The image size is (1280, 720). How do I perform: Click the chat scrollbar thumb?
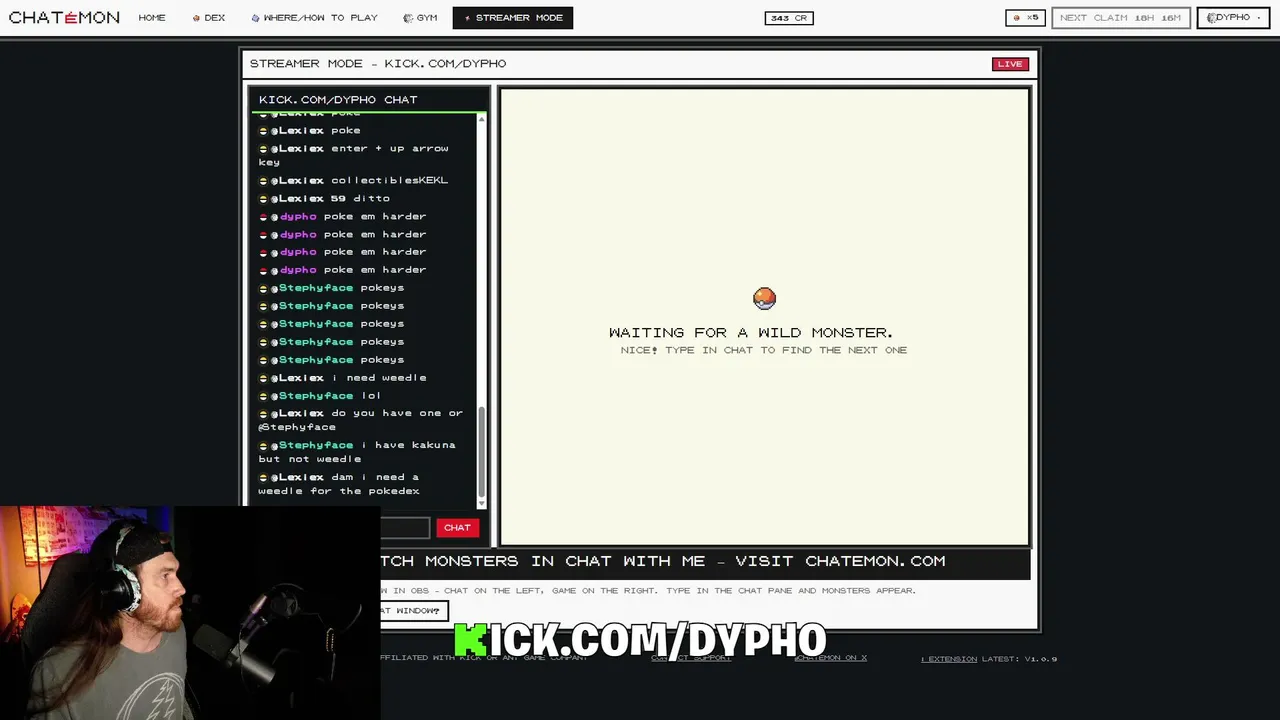click(481, 452)
